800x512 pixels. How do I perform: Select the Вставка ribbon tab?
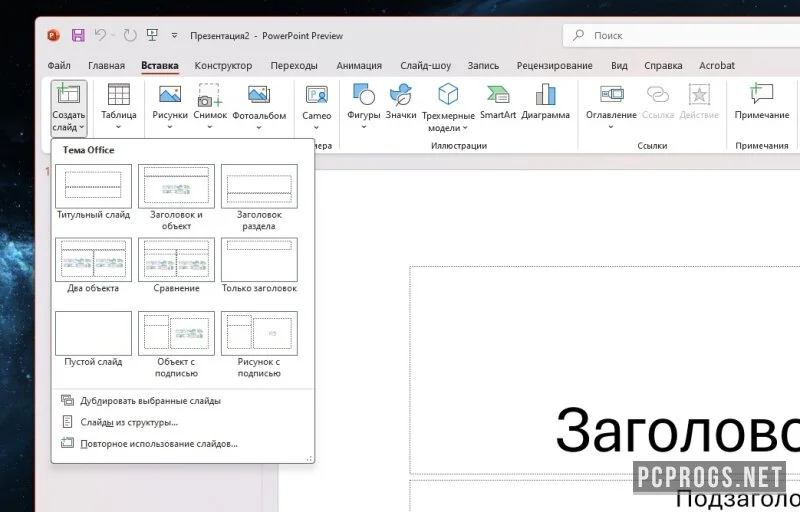[x=160, y=65]
